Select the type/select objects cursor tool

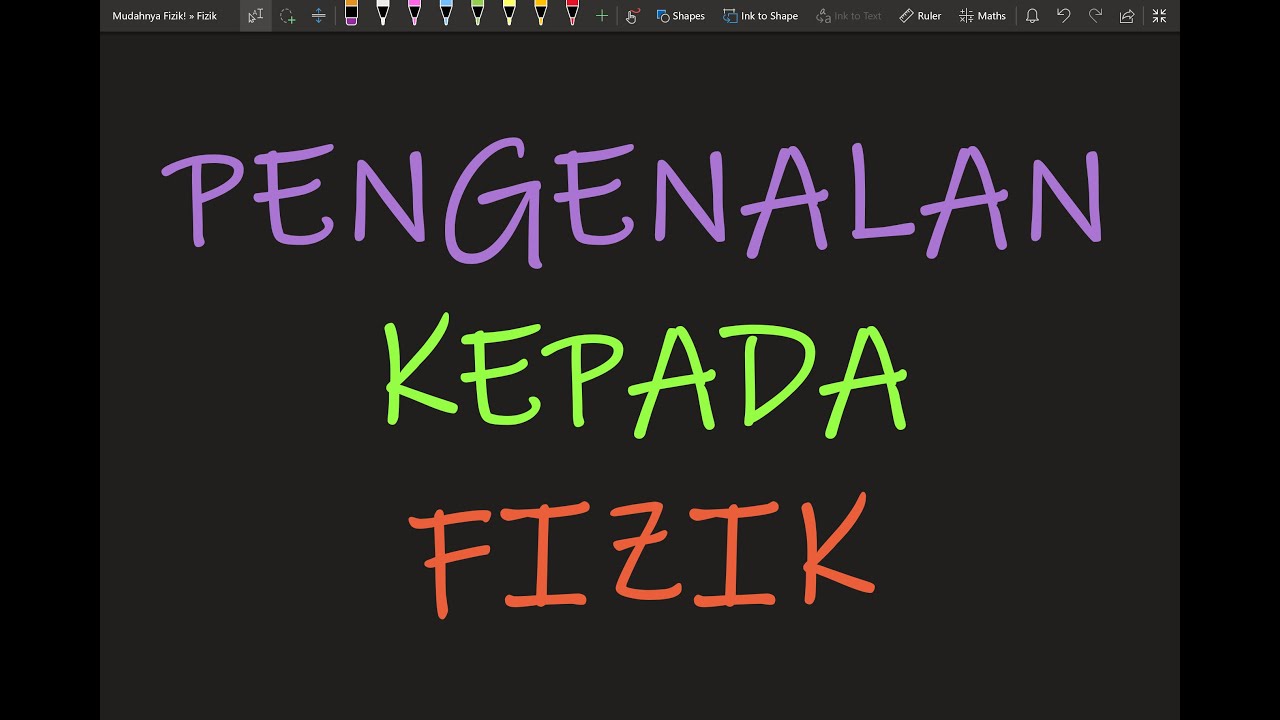tap(255, 16)
